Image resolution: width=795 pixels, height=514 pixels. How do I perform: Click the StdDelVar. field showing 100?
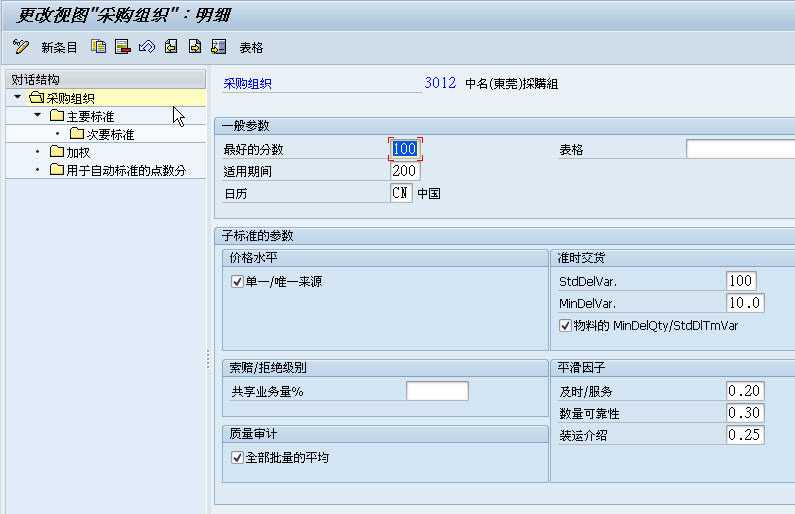(x=741, y=281)
